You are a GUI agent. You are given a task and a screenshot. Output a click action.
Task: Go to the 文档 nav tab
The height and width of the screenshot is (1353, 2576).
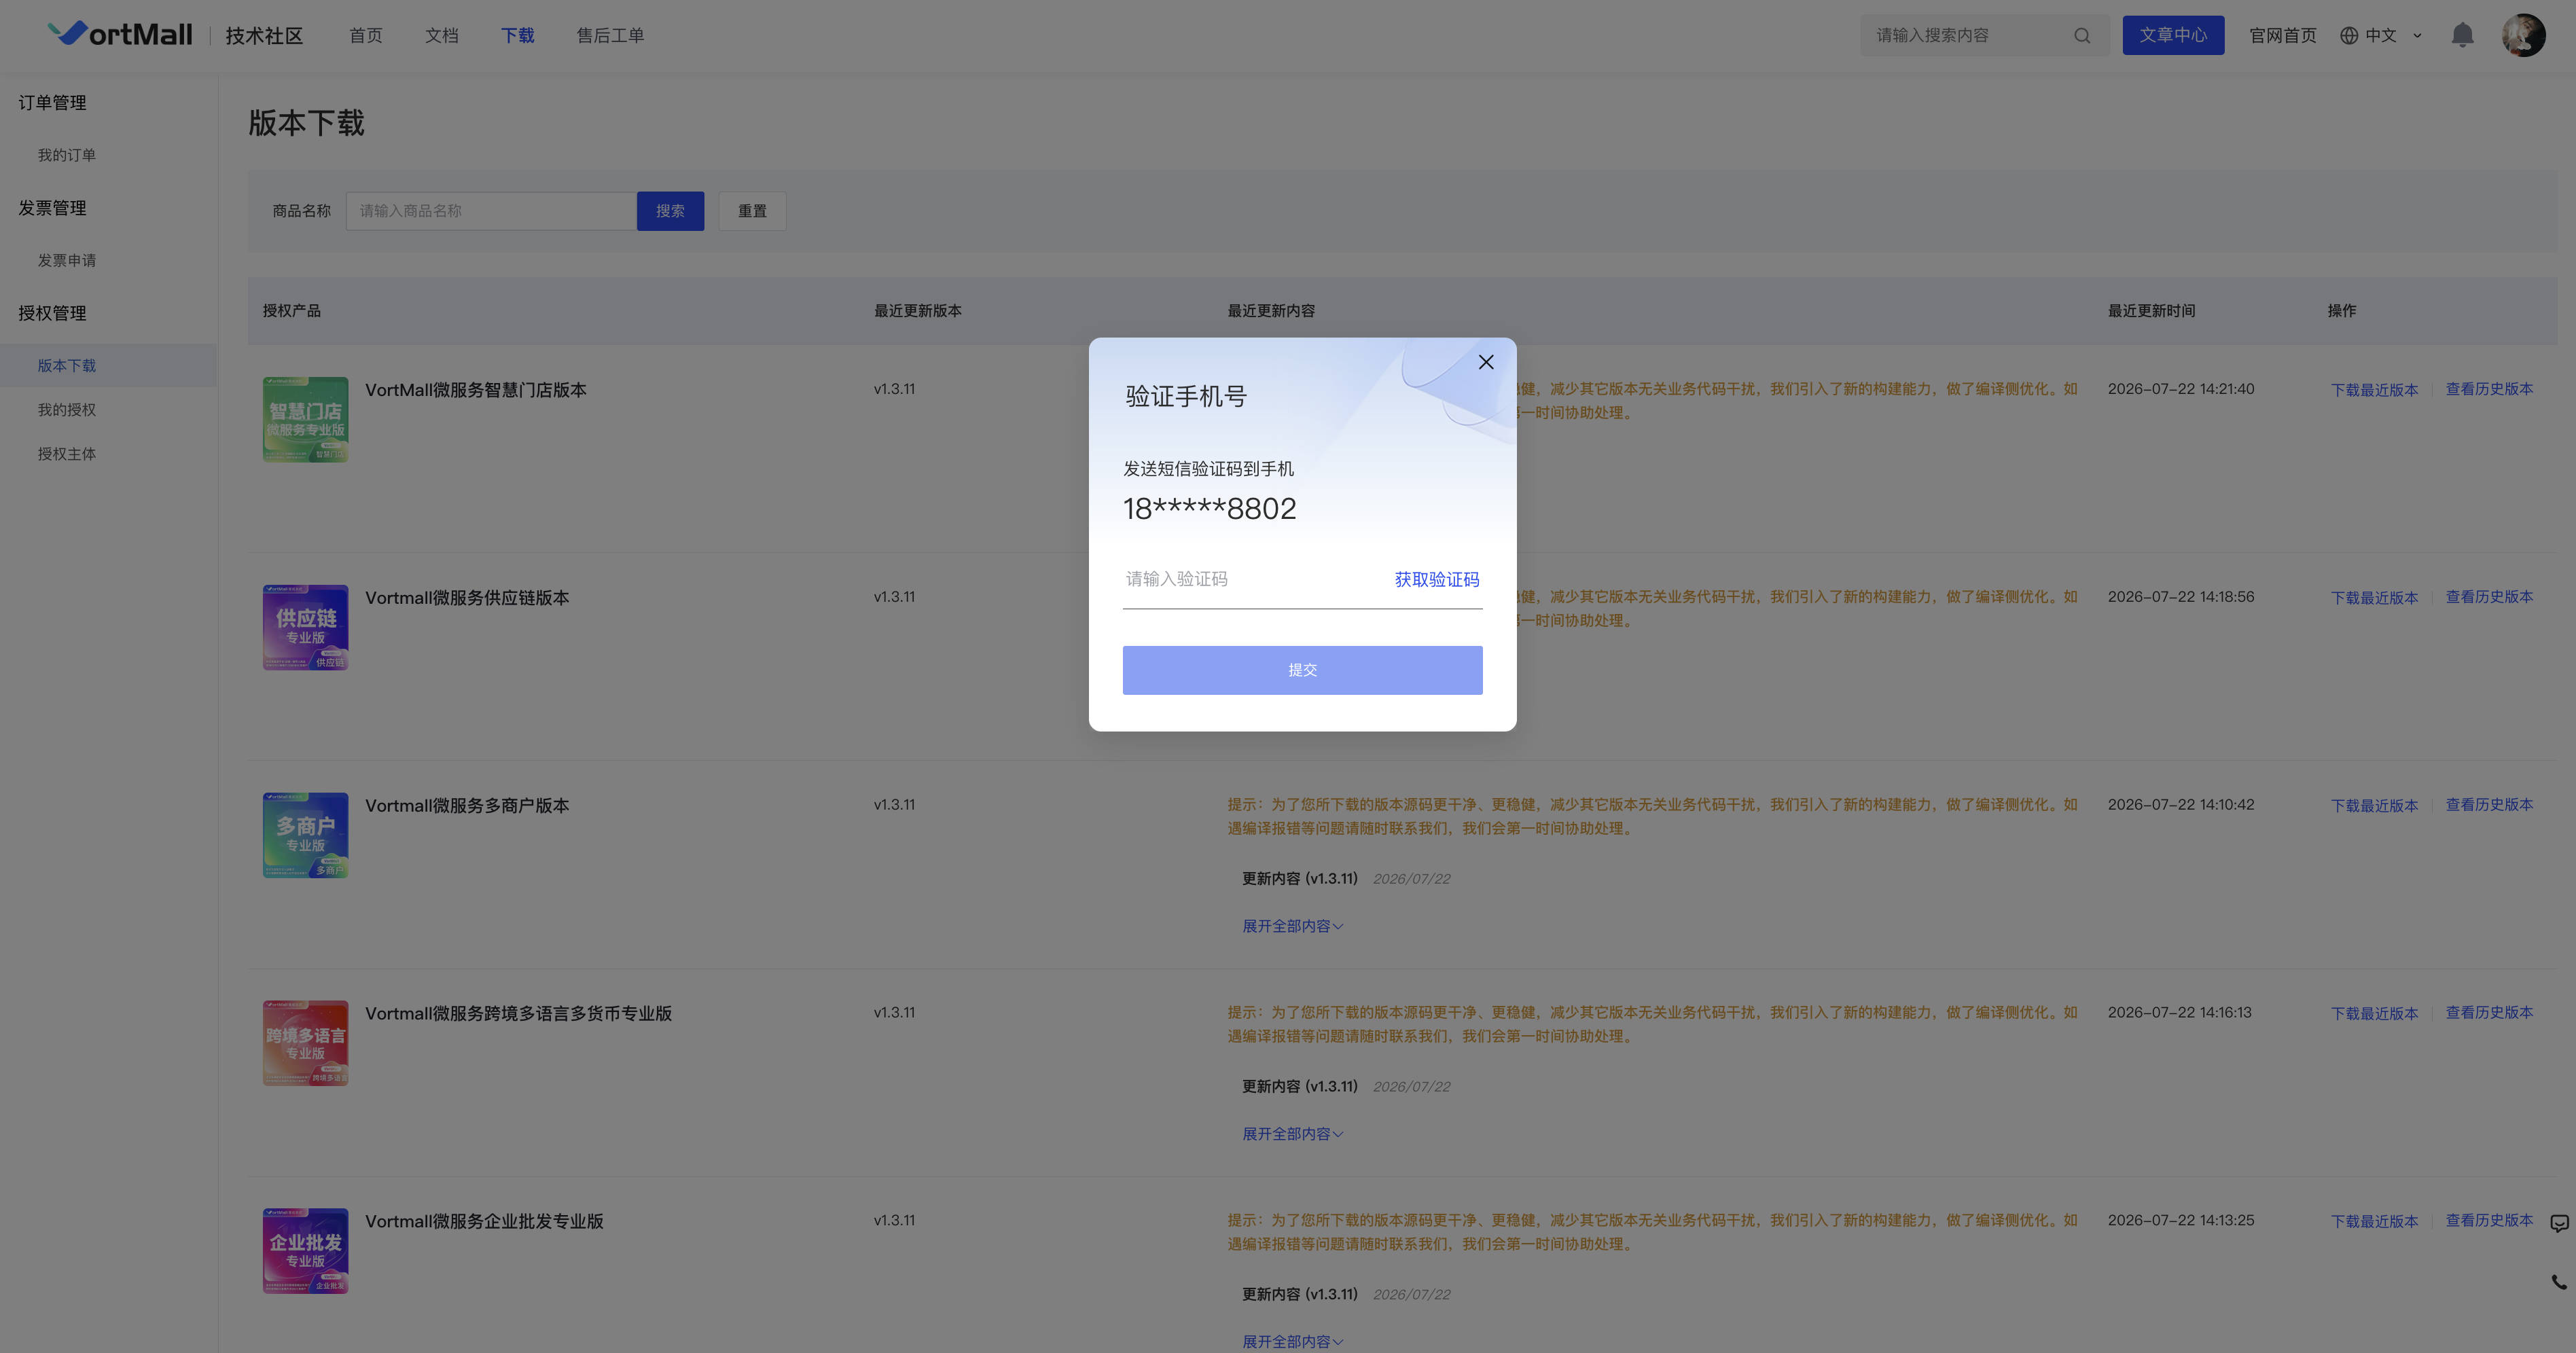tap(441, 35)
